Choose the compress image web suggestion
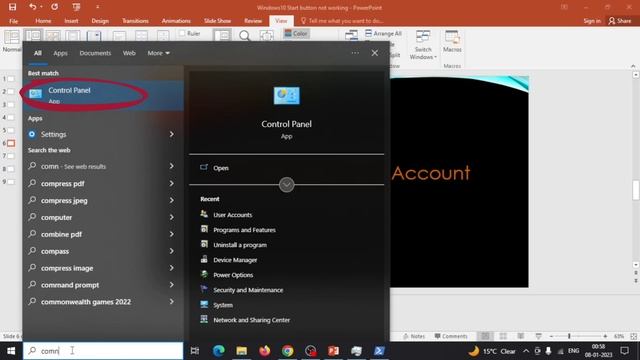This screenshot has width=640, height=360. pos(67,268)
